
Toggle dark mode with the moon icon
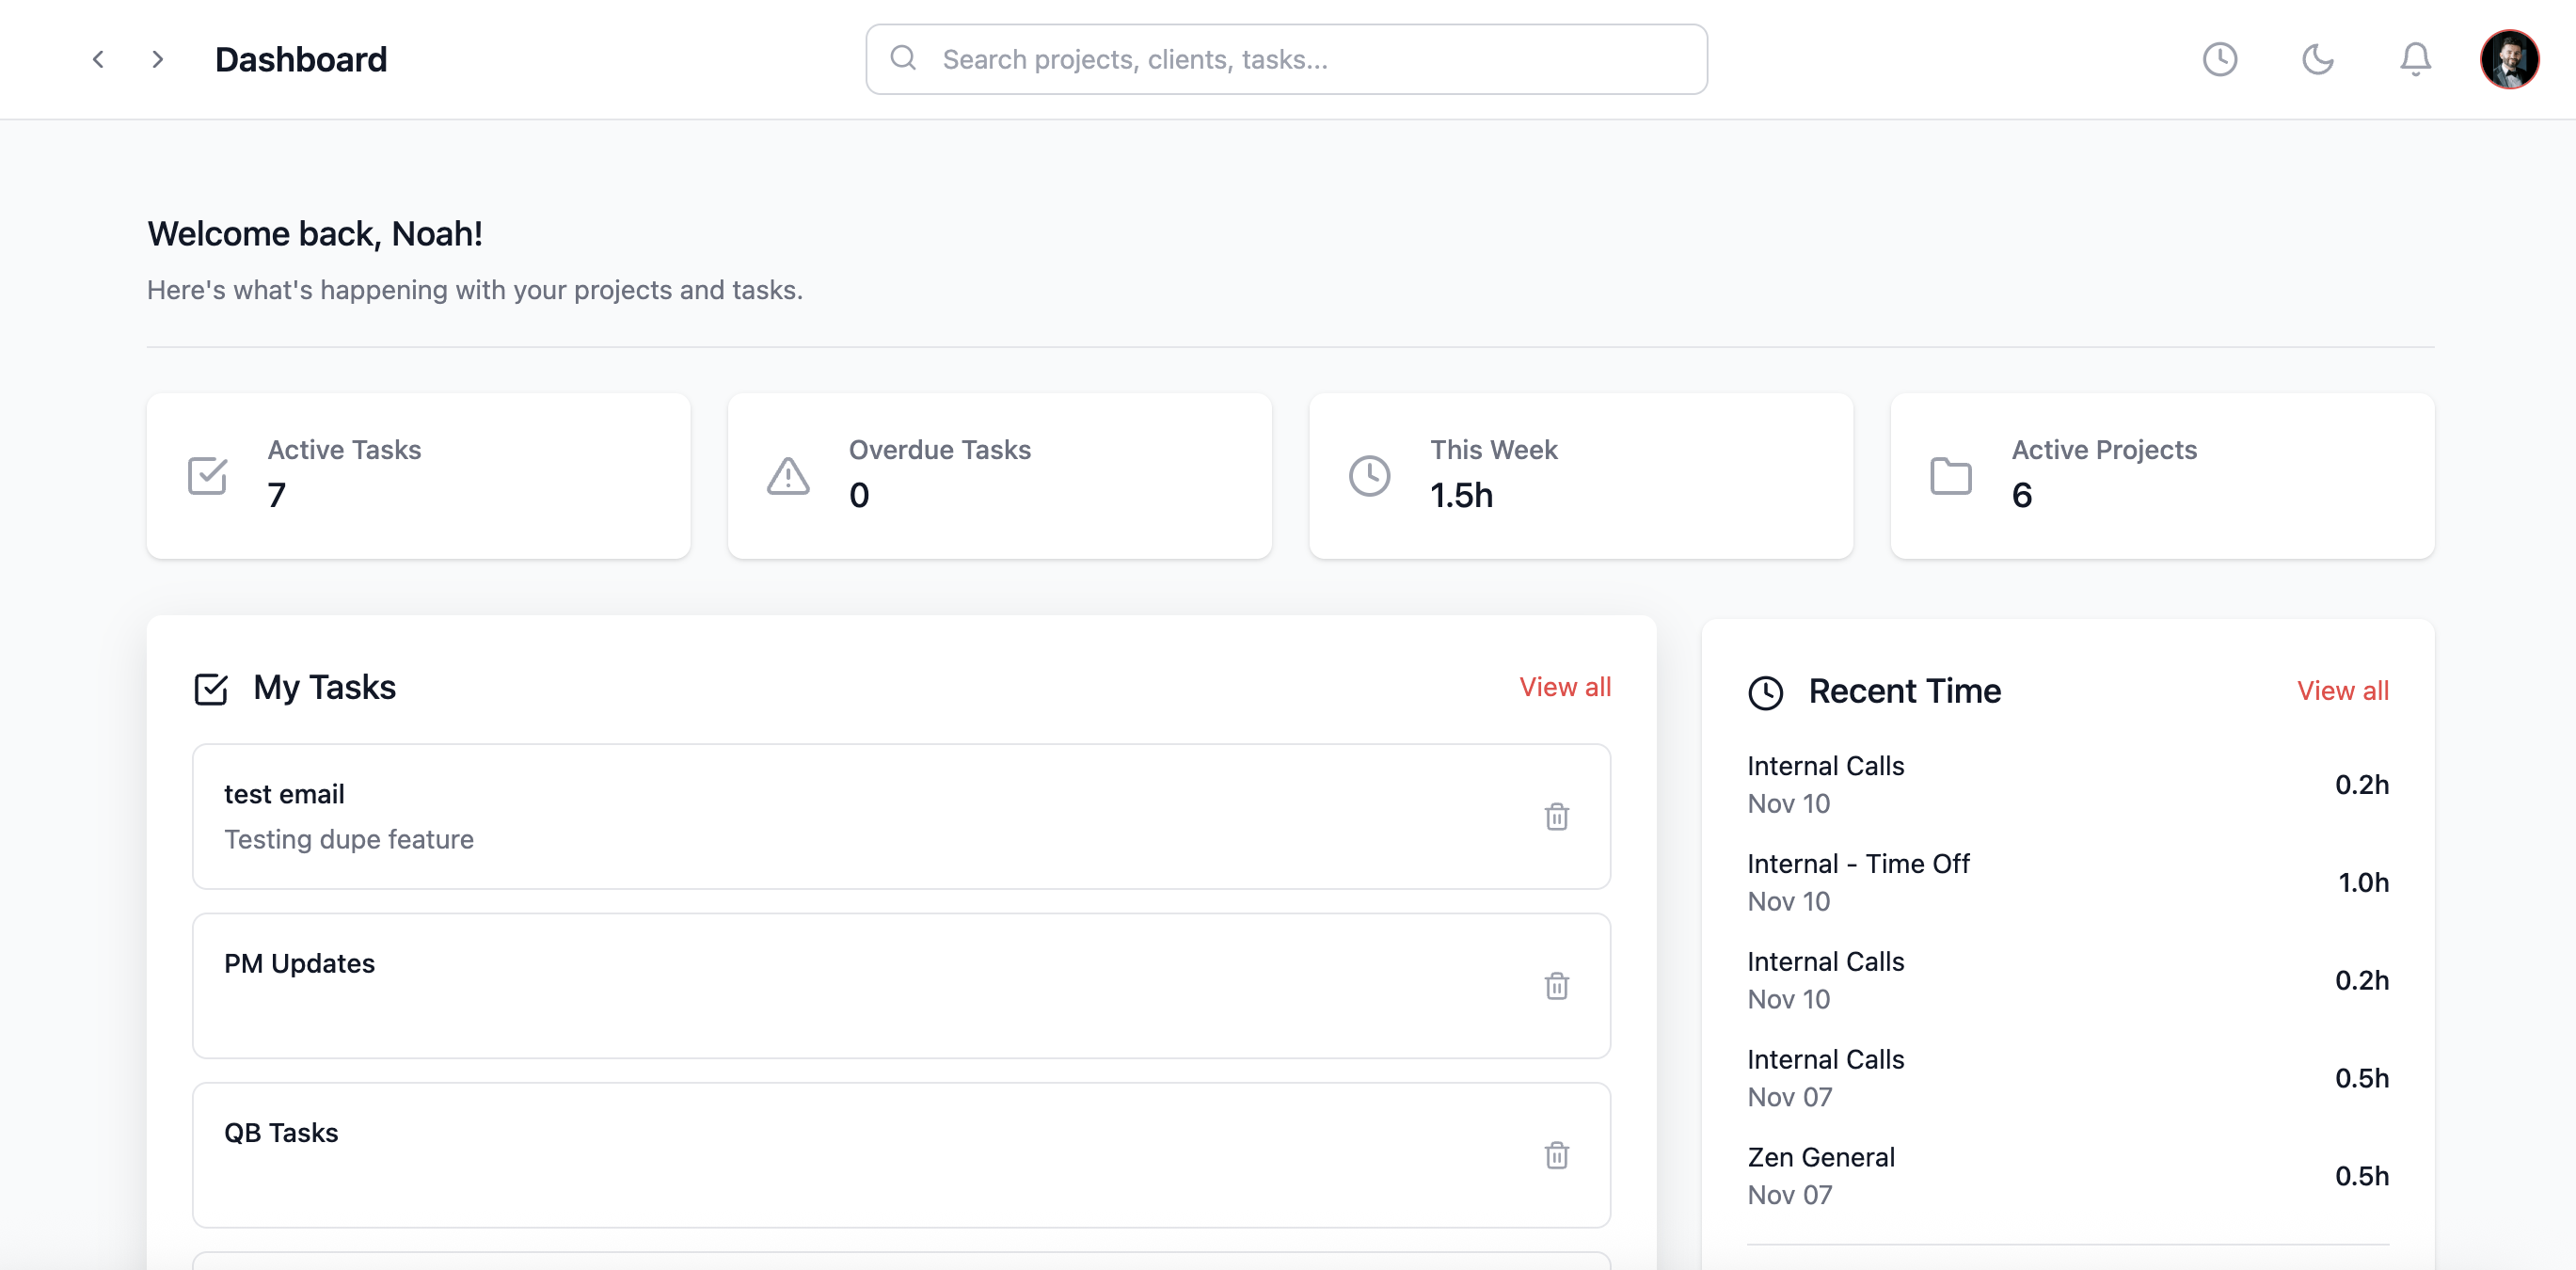click(2320, 59)
